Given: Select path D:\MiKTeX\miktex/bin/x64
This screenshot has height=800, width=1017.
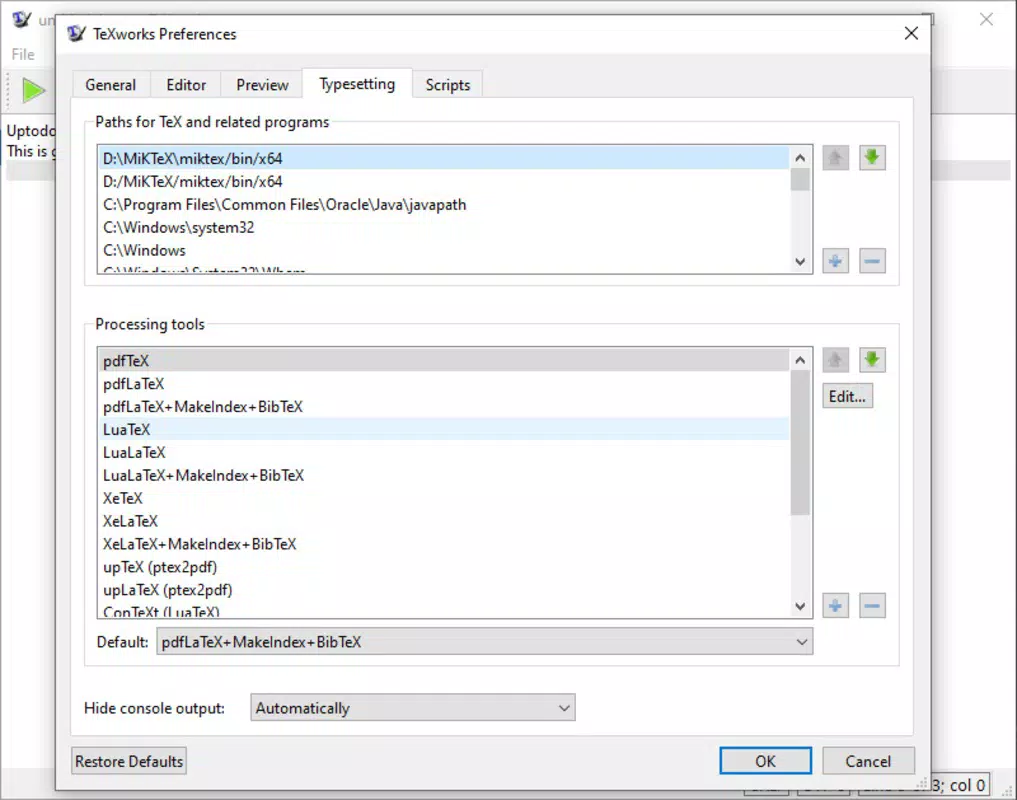Looking at the screenshot, I should (444, 158).
